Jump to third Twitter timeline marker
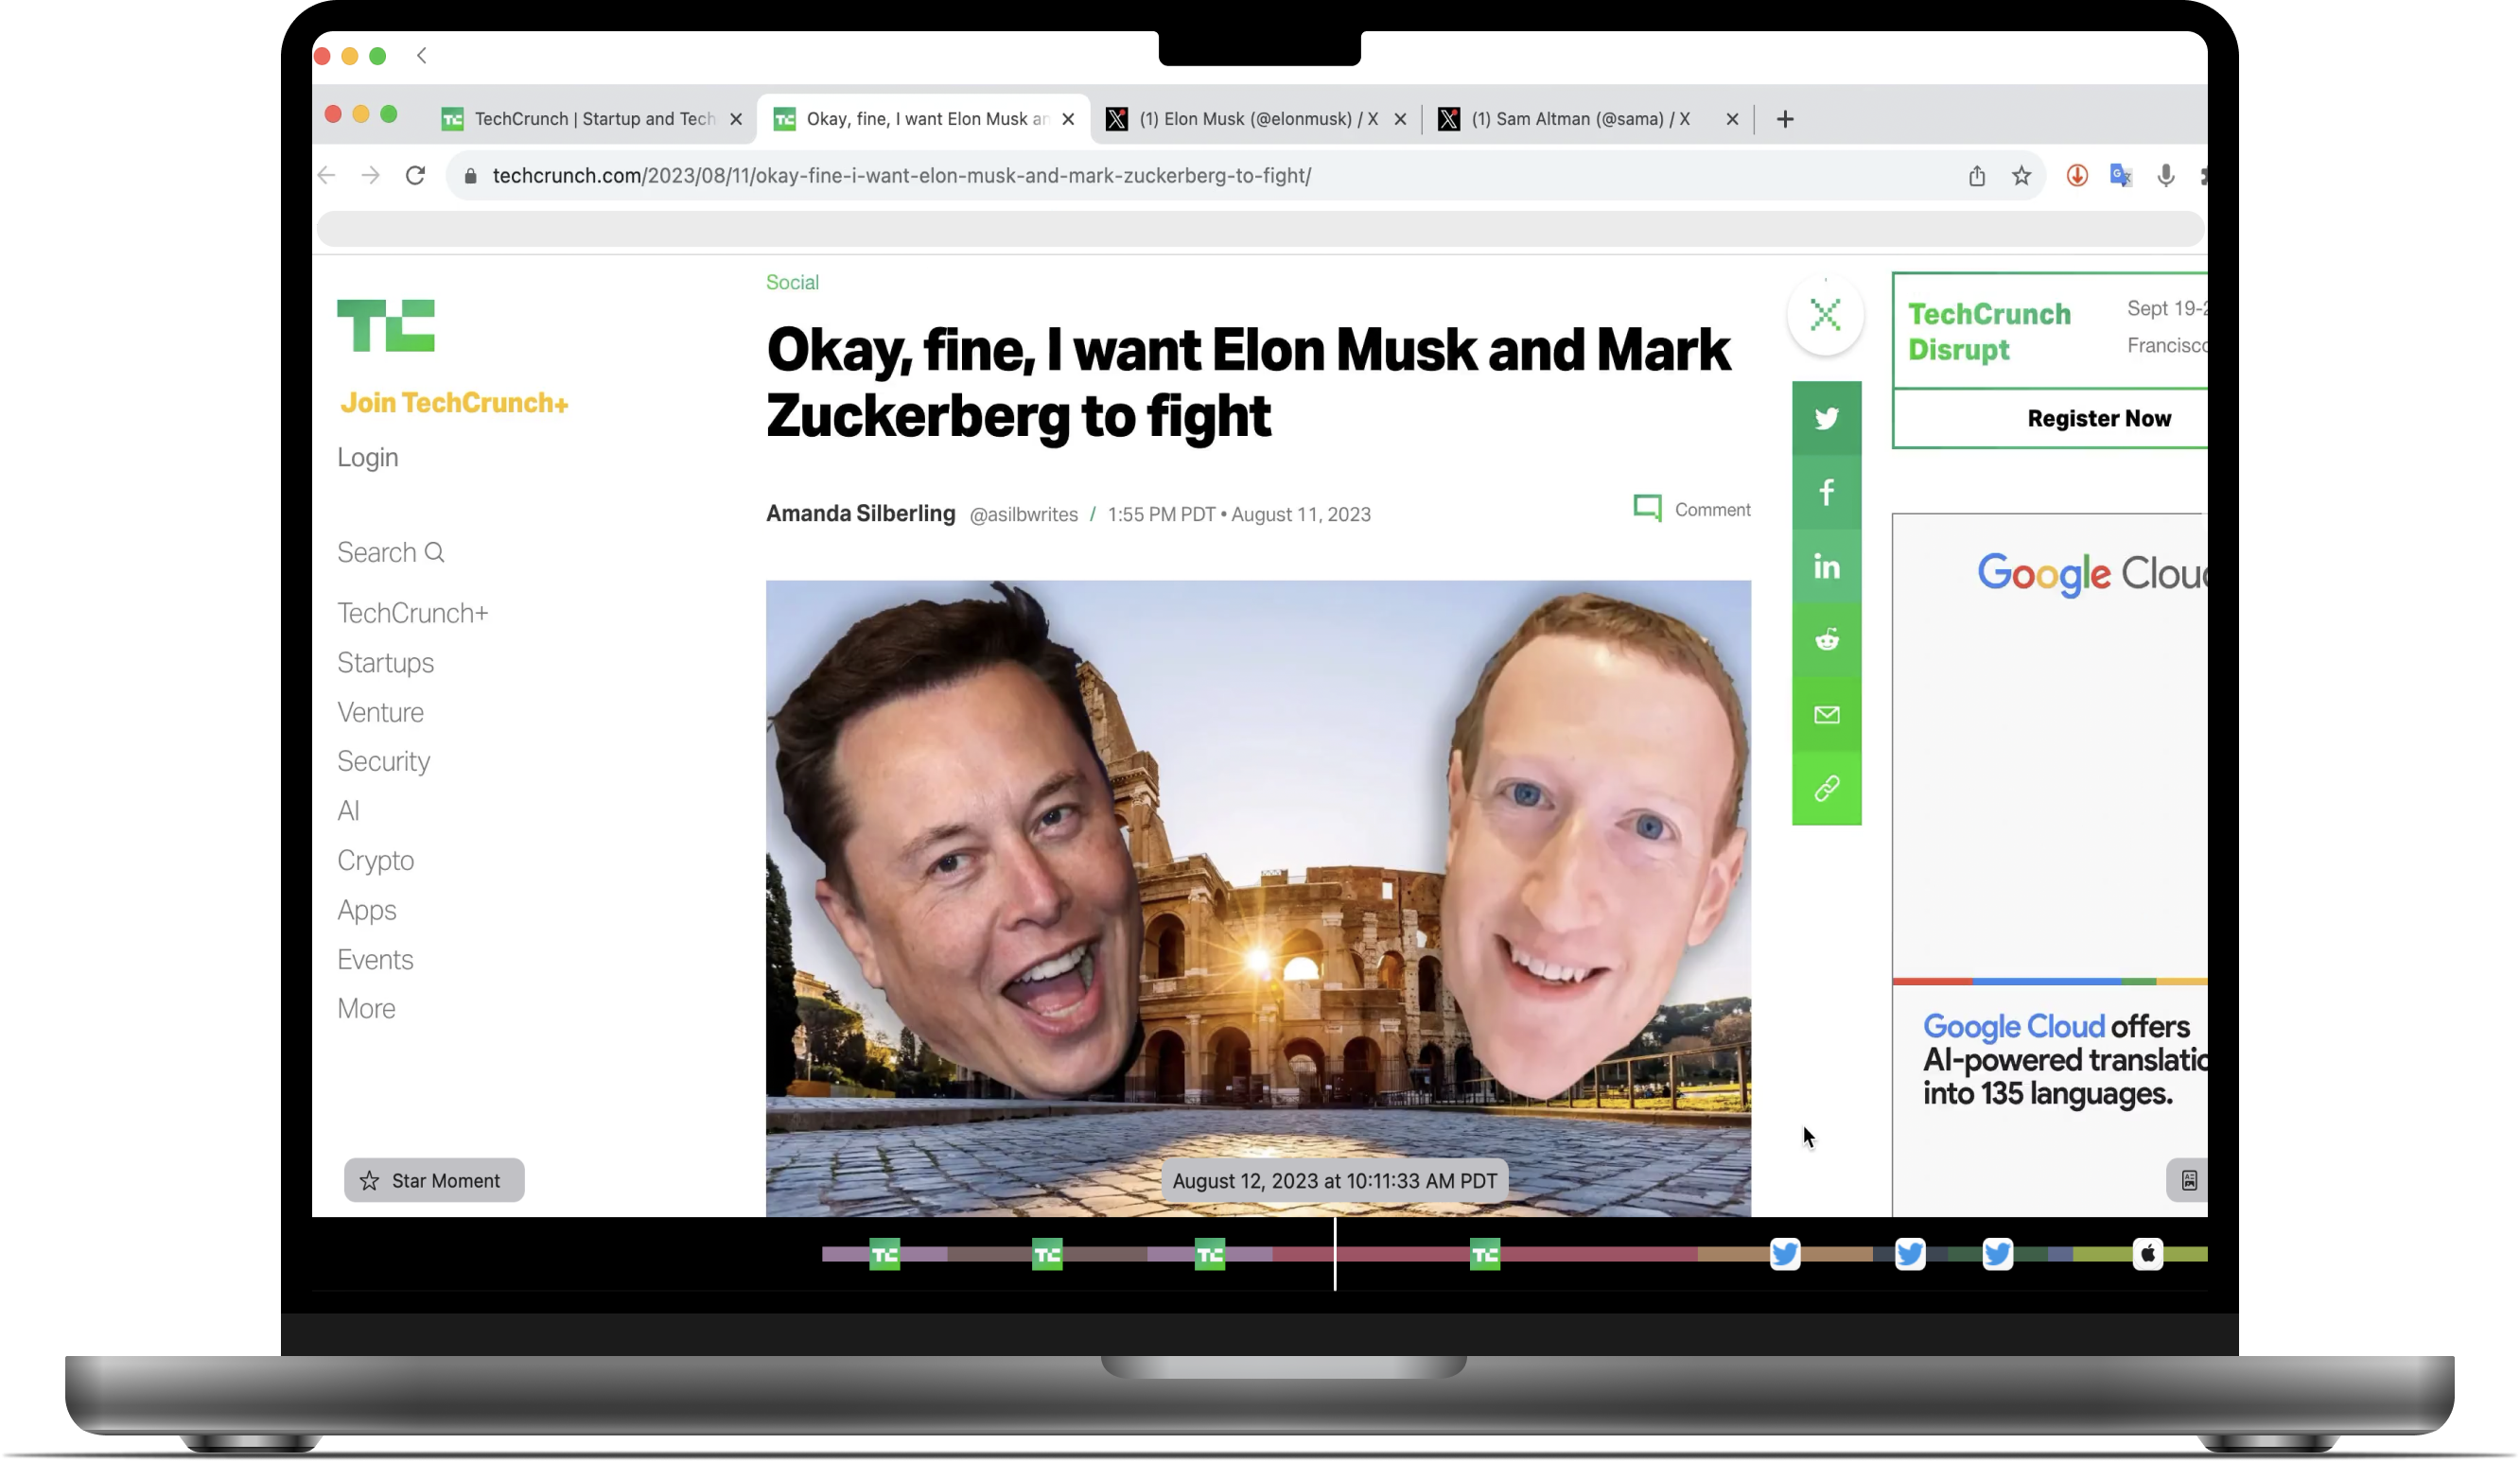The image size is (2520, 1461). tap(1997, 1254)
